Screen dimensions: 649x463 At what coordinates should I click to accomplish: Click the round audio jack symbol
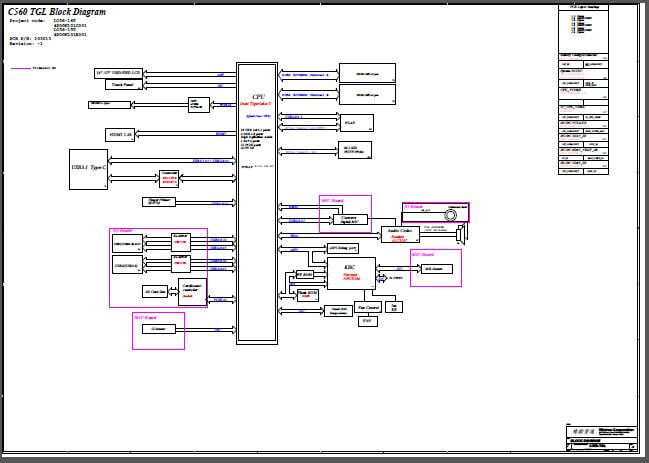pyautogui.click(x=451, y=214)
